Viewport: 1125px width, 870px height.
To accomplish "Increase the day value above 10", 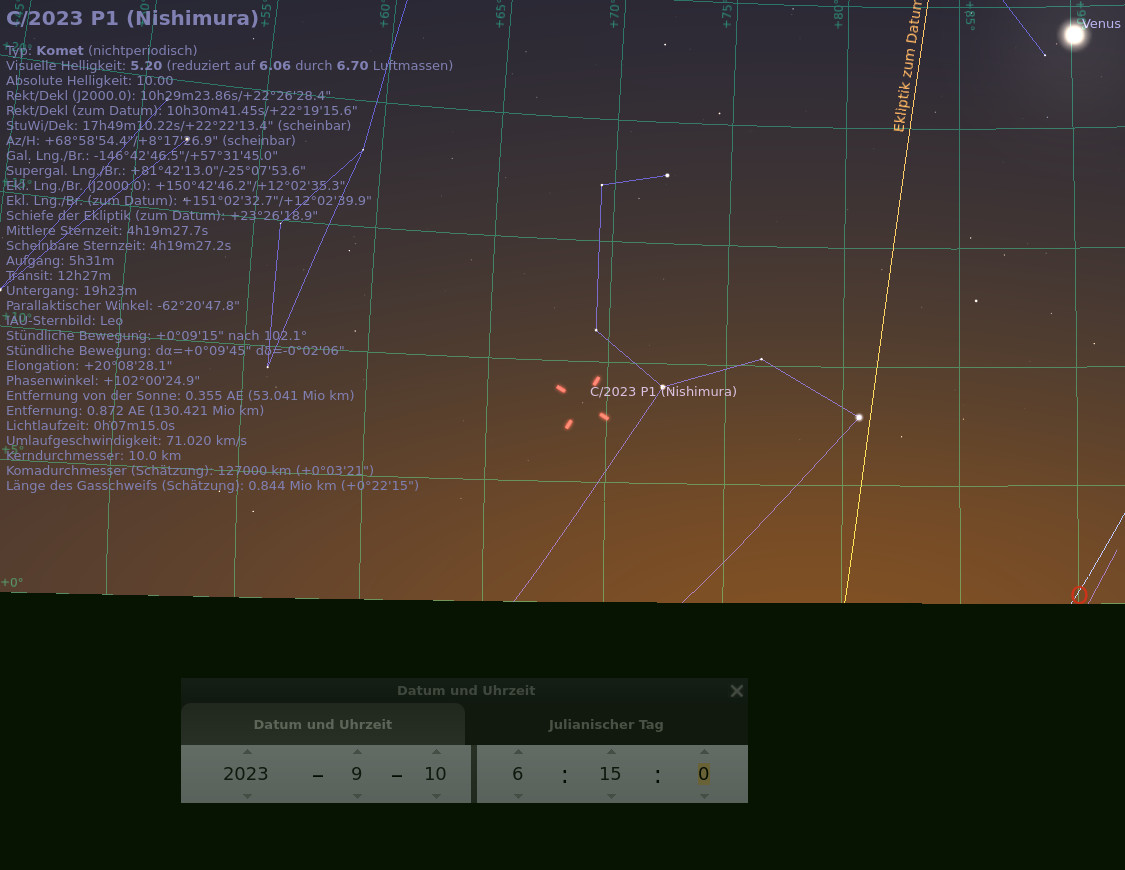I will (436, 752).
